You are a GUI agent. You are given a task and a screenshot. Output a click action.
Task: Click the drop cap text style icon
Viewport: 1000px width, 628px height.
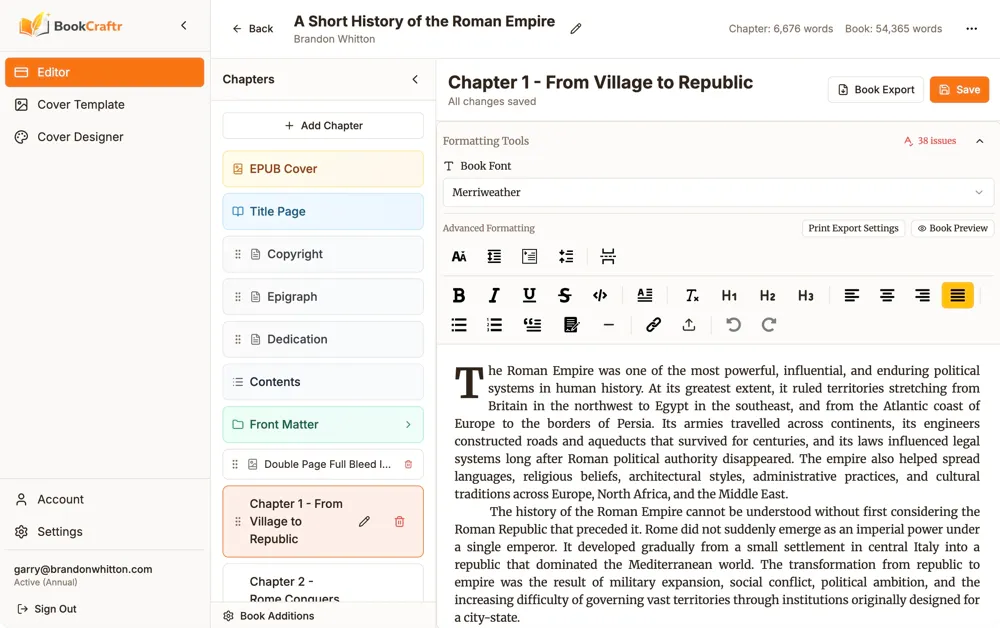[645, 295]
